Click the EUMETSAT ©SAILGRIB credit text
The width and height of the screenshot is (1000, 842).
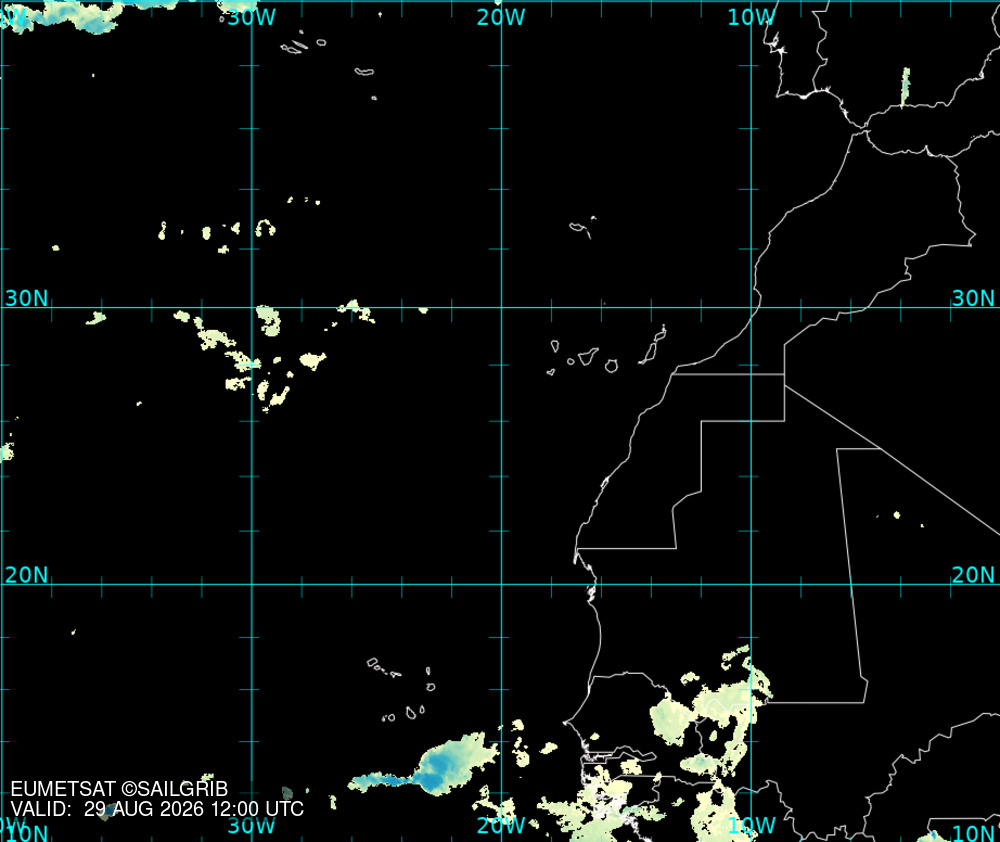click(119, 789)
